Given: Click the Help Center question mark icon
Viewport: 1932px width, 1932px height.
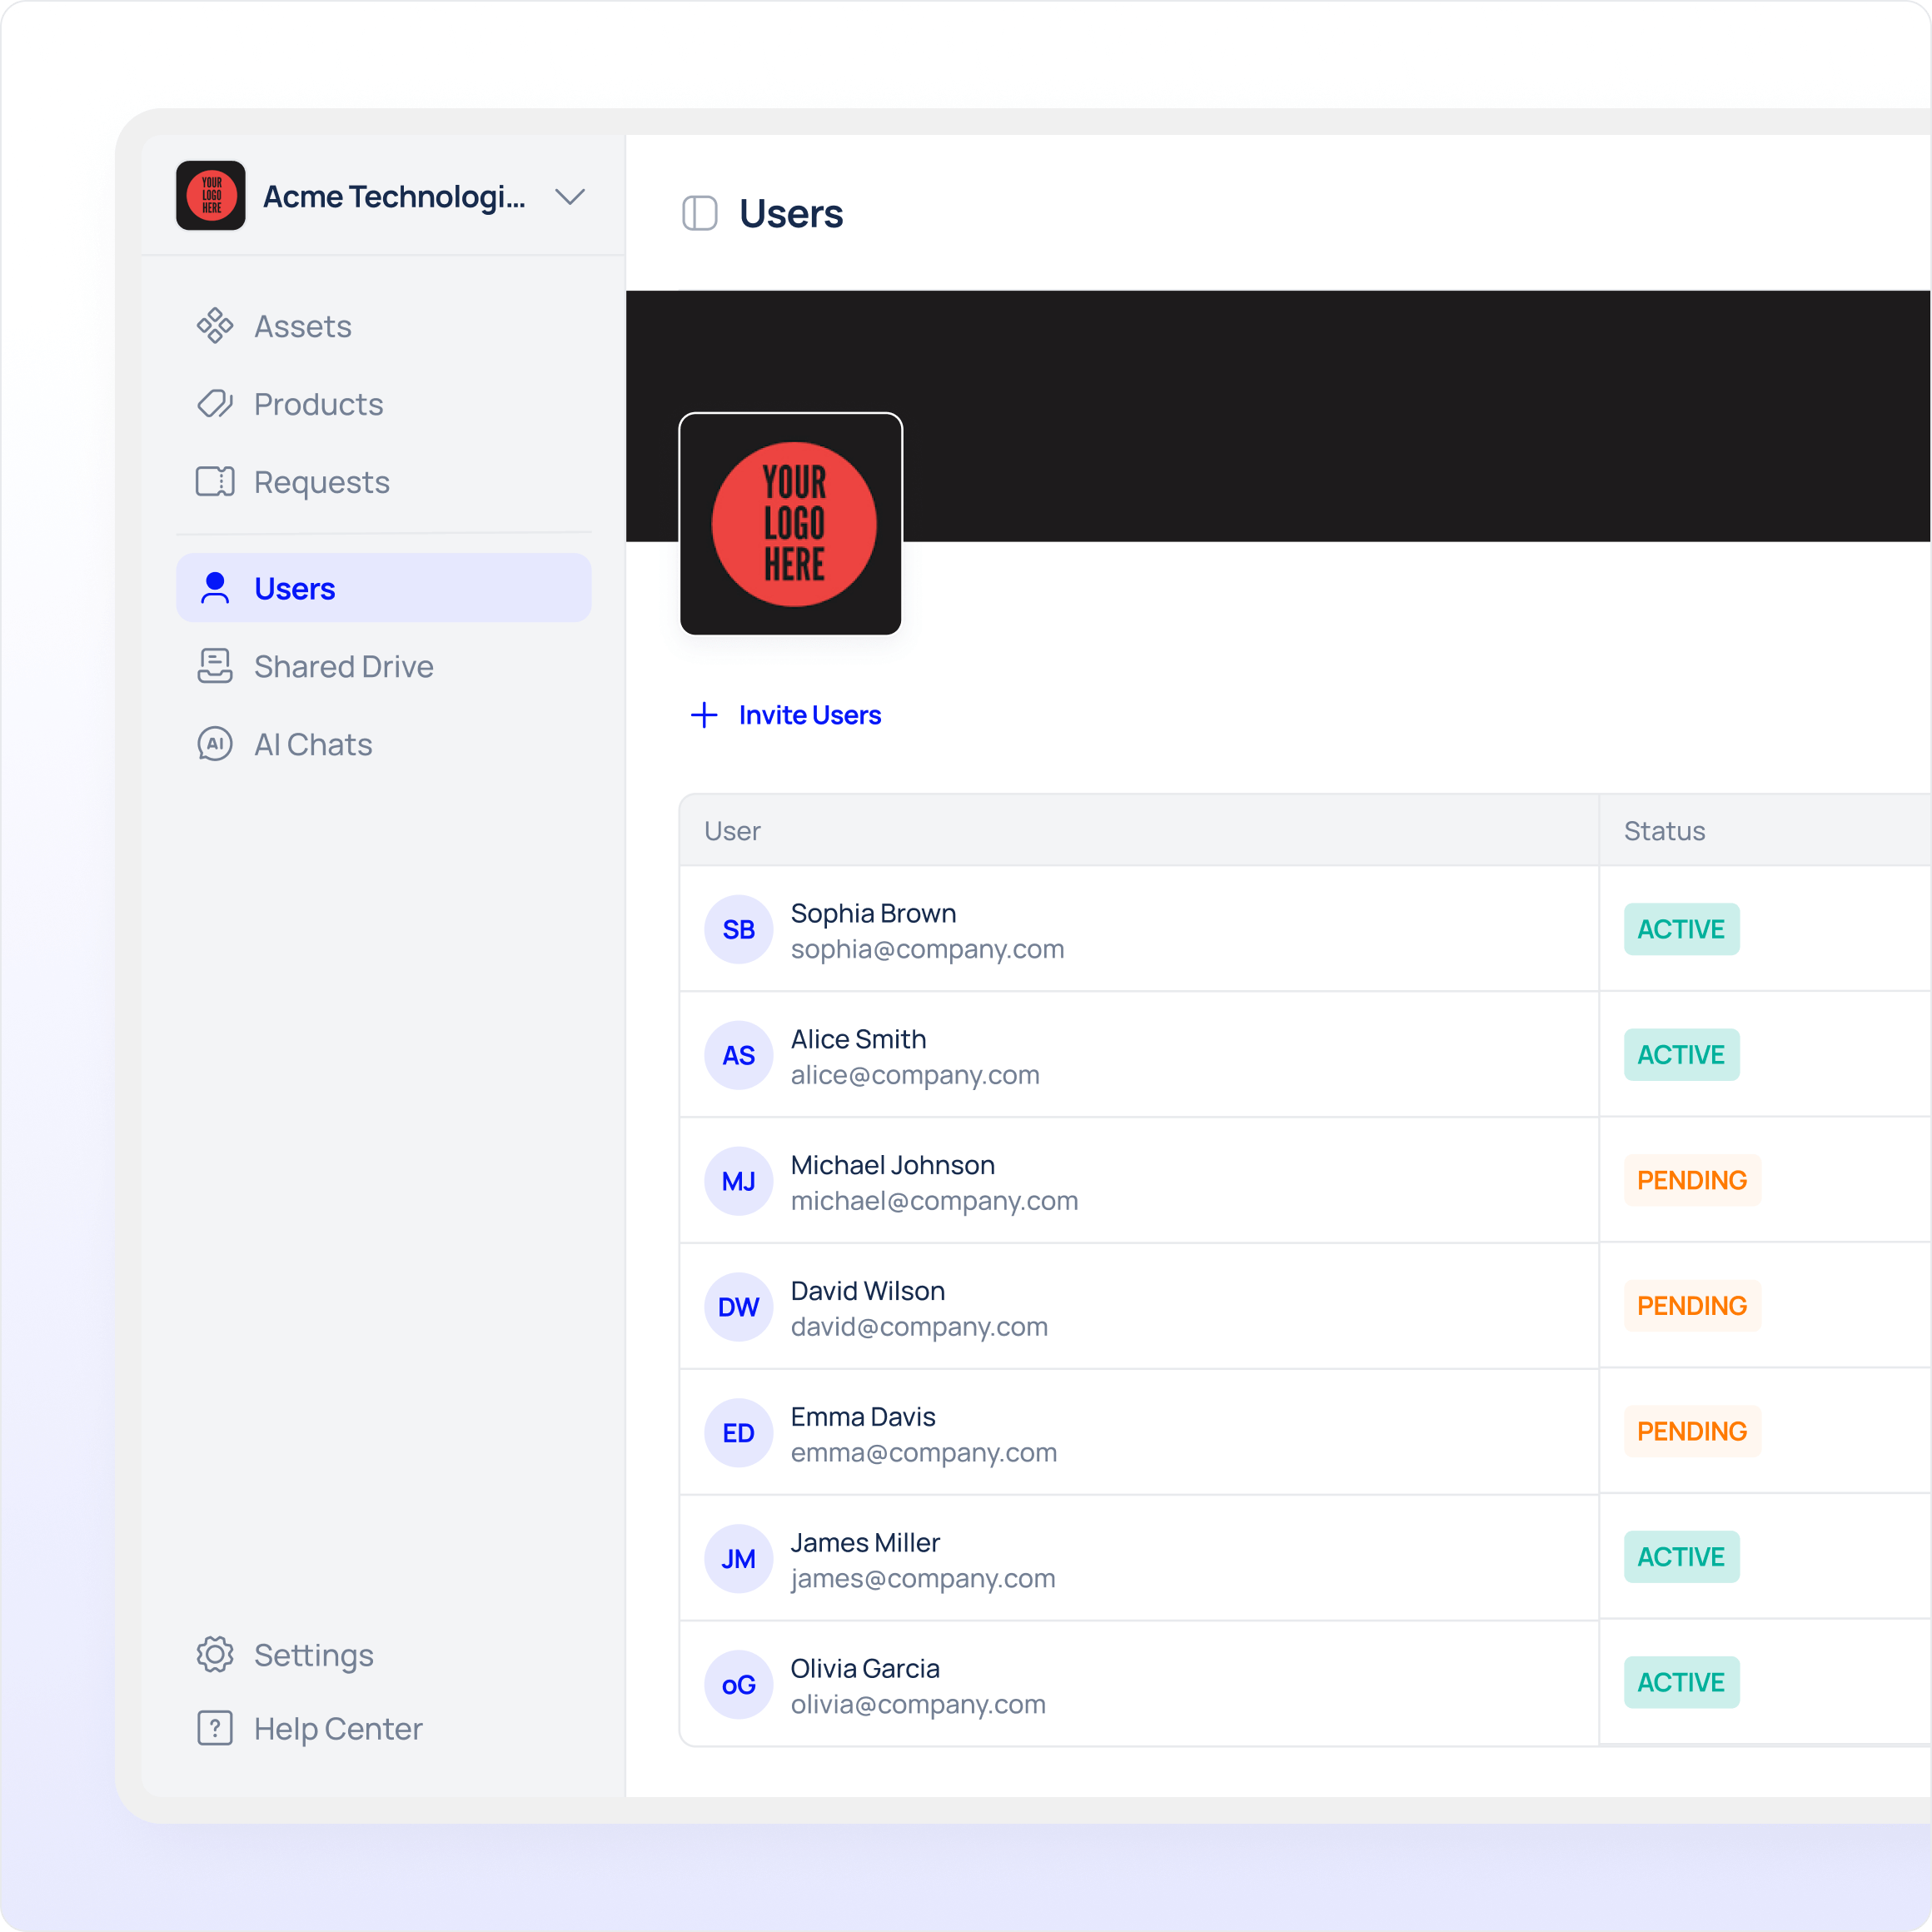Looking at the screenshot, I should 214,1728.
